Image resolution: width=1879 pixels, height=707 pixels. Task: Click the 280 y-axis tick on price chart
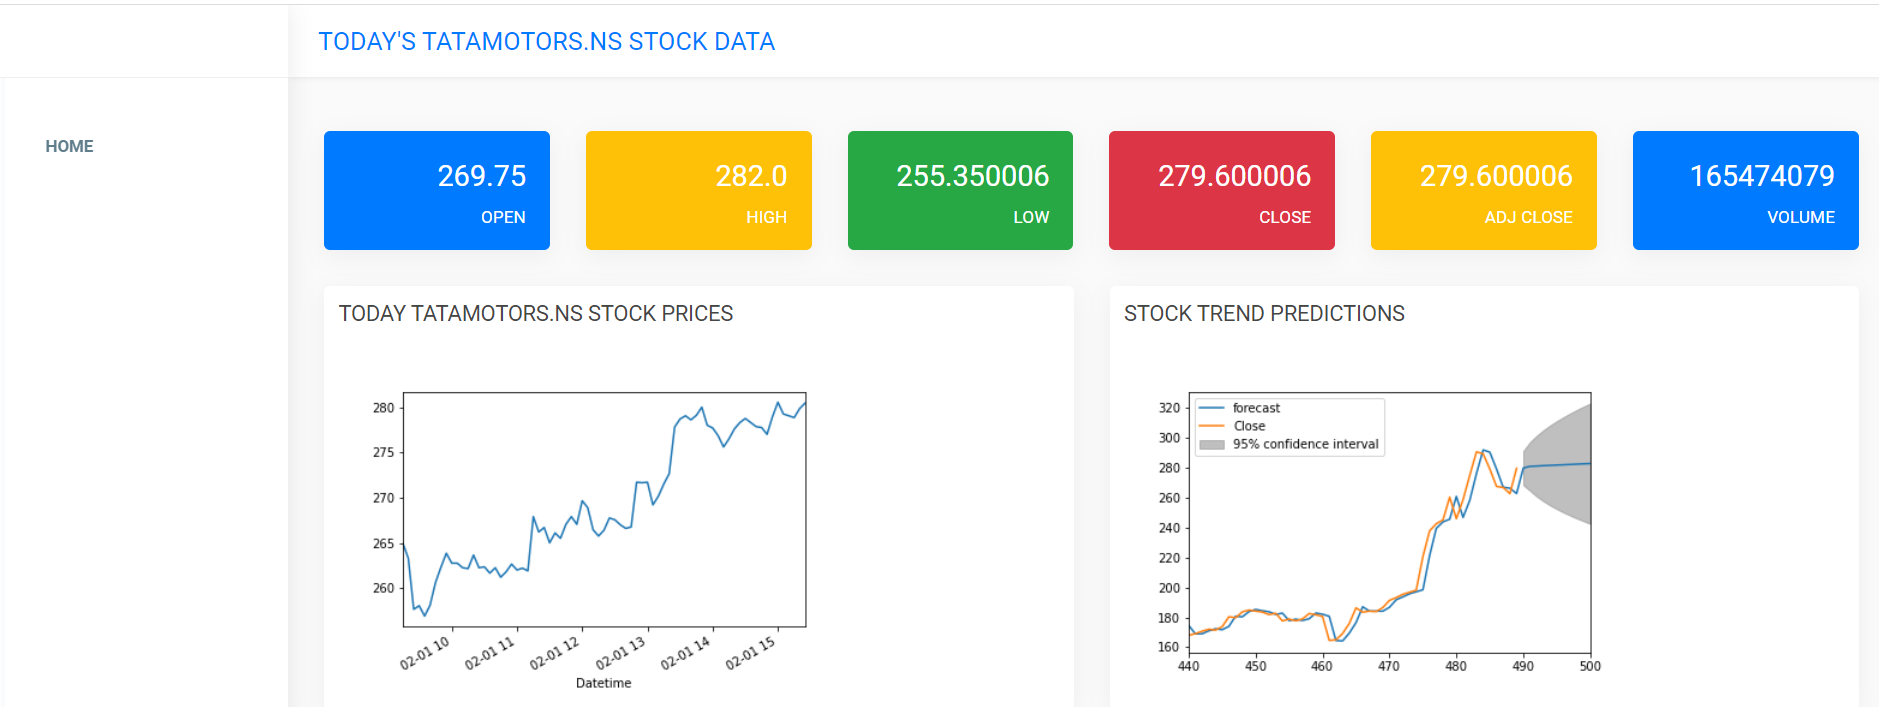click(383, 408)
